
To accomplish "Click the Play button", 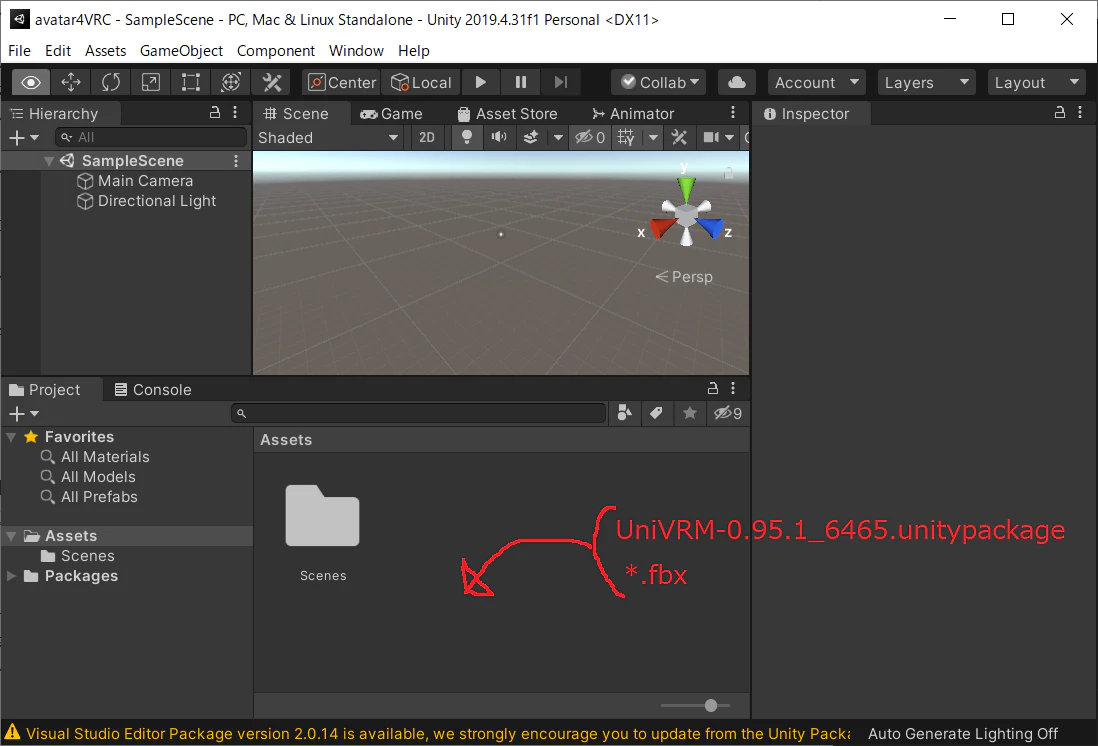I will [481, 83].
